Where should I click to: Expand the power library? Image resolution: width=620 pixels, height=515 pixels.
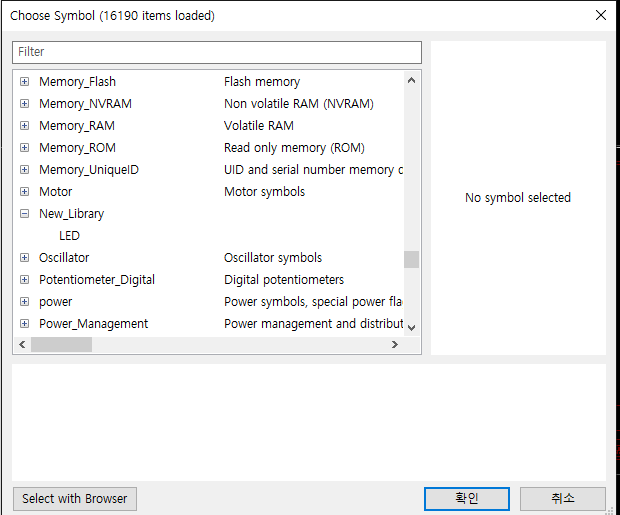[x=25, y=302]
